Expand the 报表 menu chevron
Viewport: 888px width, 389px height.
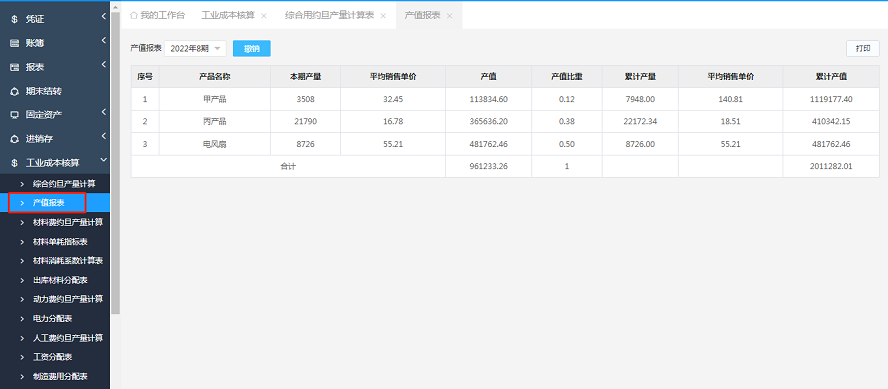(x=104, y=65)
